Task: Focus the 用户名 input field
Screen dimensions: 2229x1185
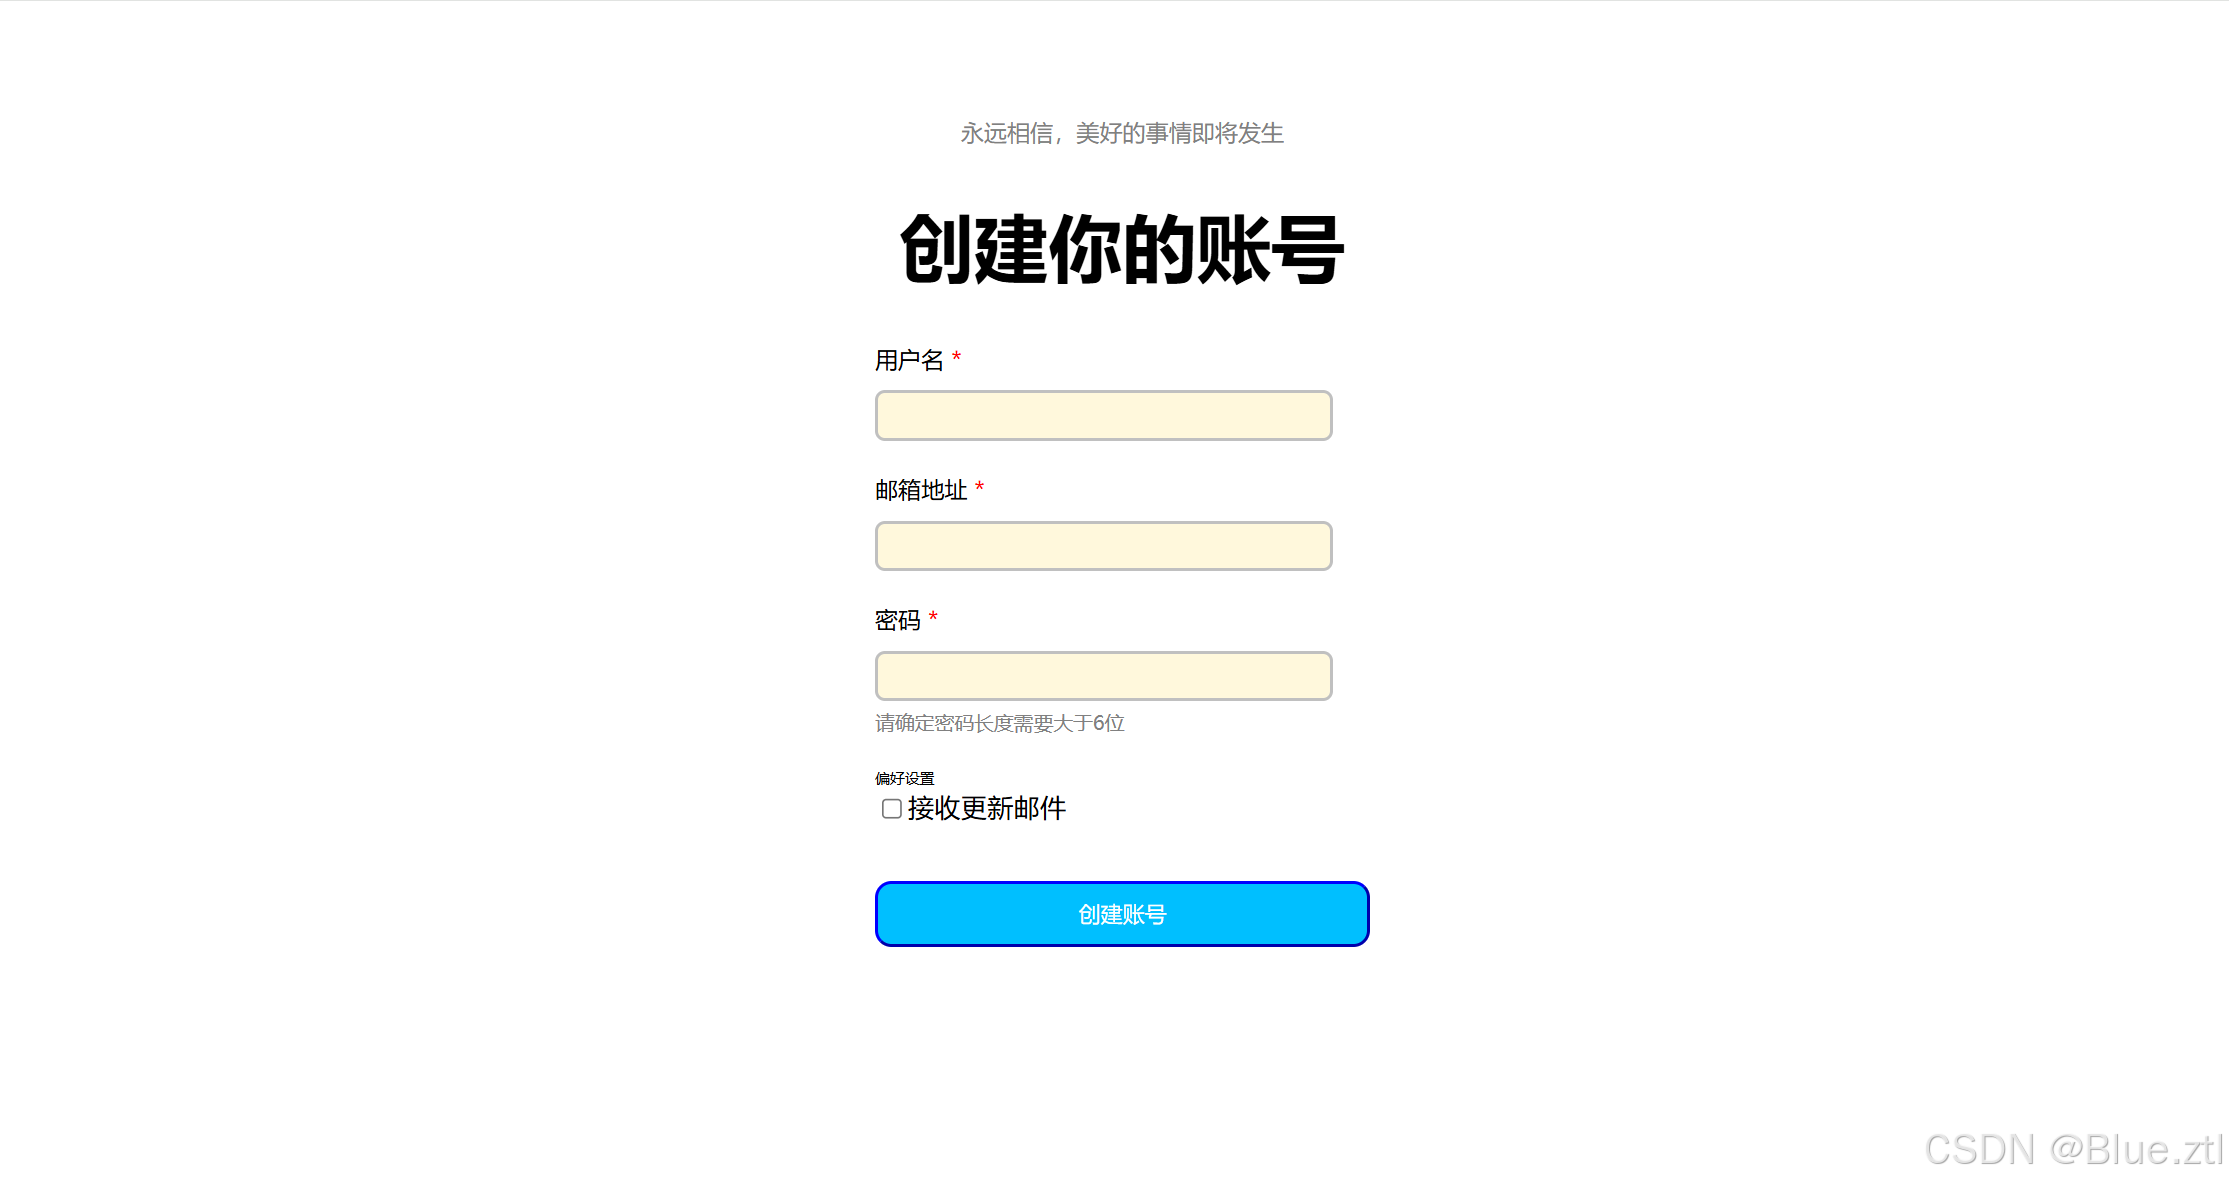Action: 1103,415
